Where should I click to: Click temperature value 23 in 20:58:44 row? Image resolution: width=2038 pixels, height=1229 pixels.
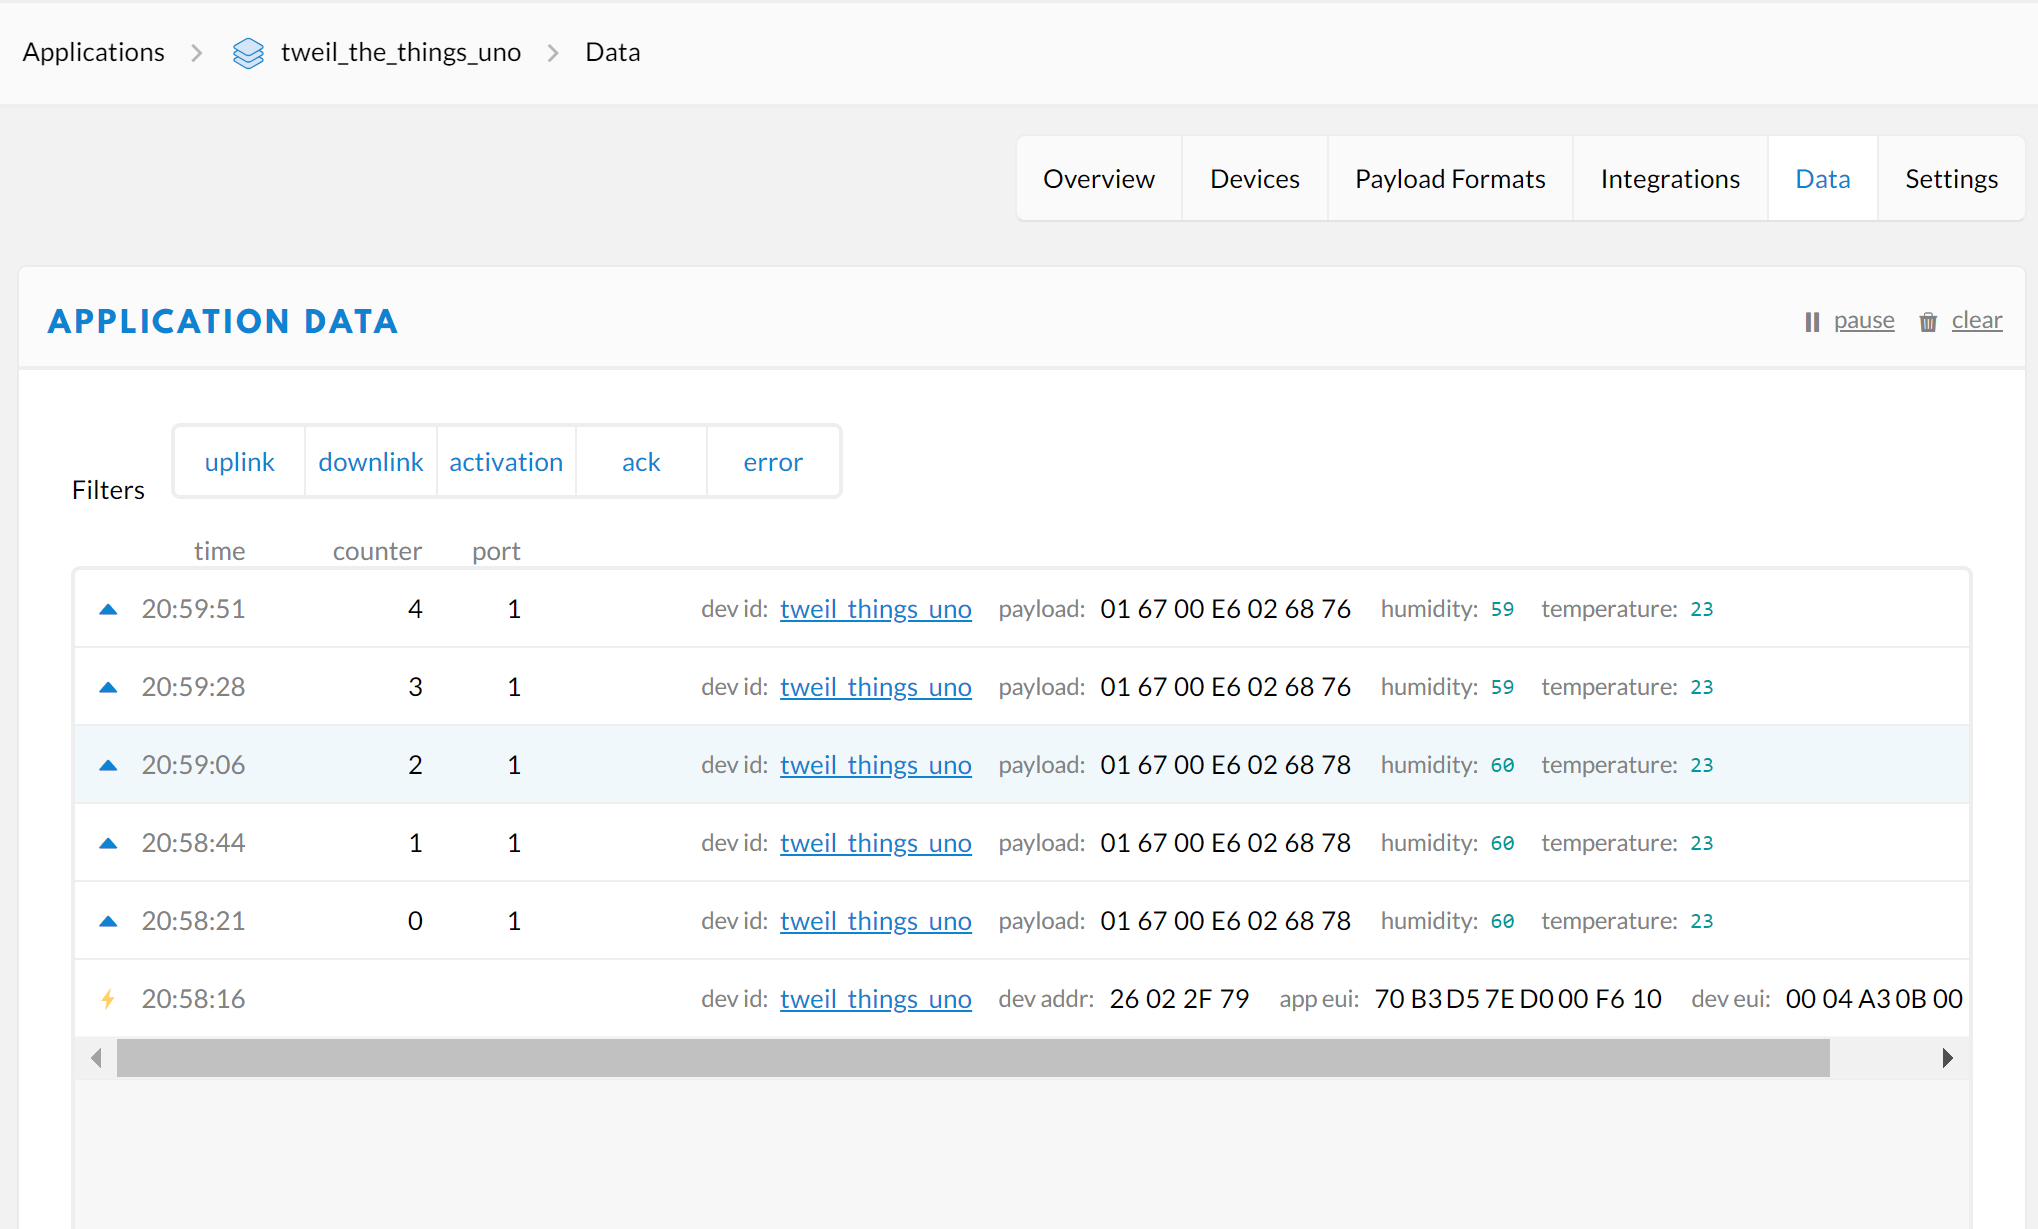pyautogui.click(x=1702, y=843)
